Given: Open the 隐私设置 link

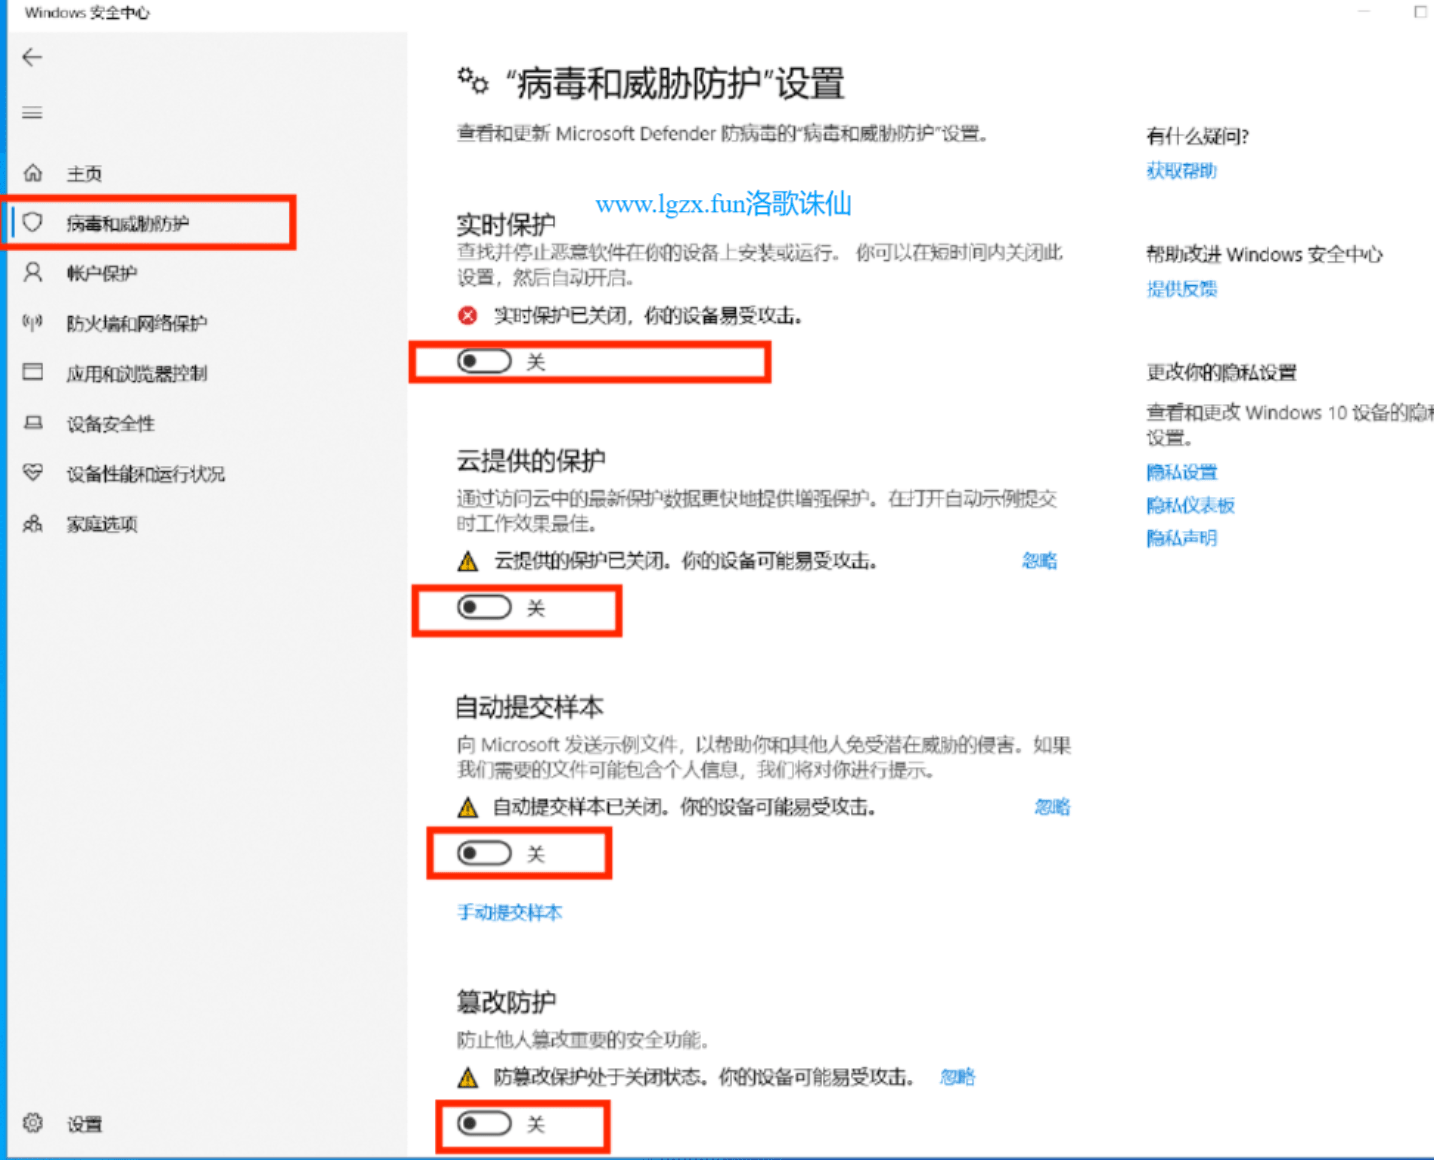Looking at the screenshot, I should (1181, 472).
